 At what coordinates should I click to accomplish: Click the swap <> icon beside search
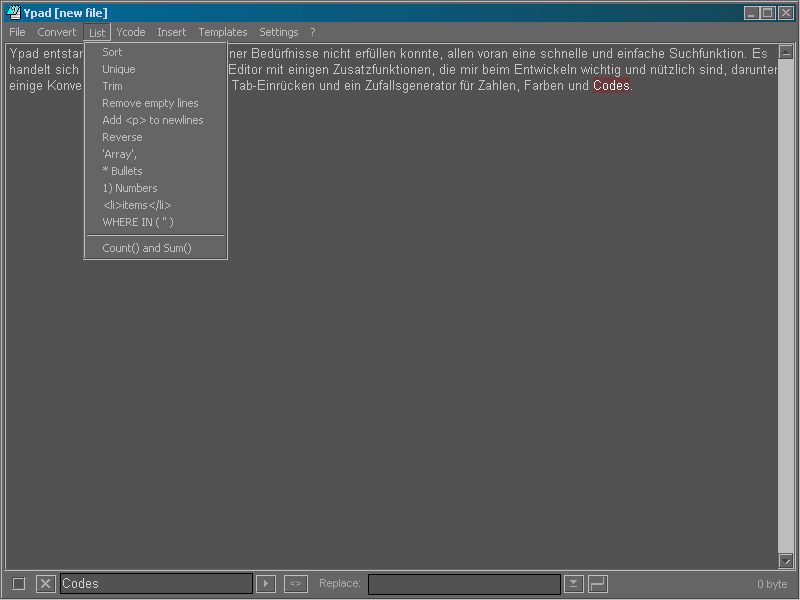[295, 584]
